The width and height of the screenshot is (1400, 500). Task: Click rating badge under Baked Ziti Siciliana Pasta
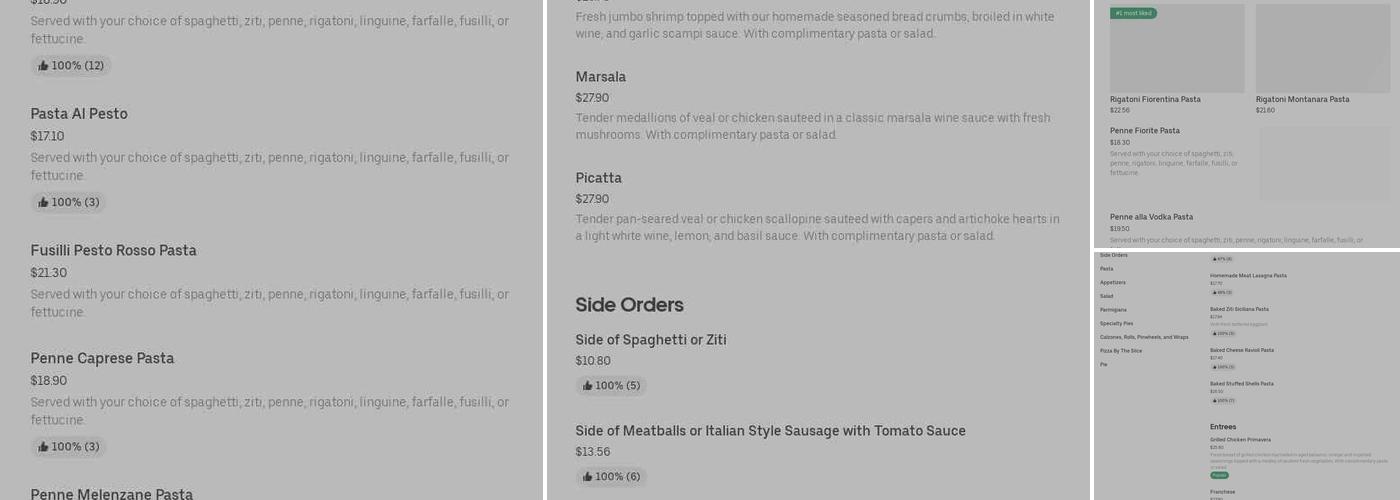pyautogui.click(x=1223, y=334)
